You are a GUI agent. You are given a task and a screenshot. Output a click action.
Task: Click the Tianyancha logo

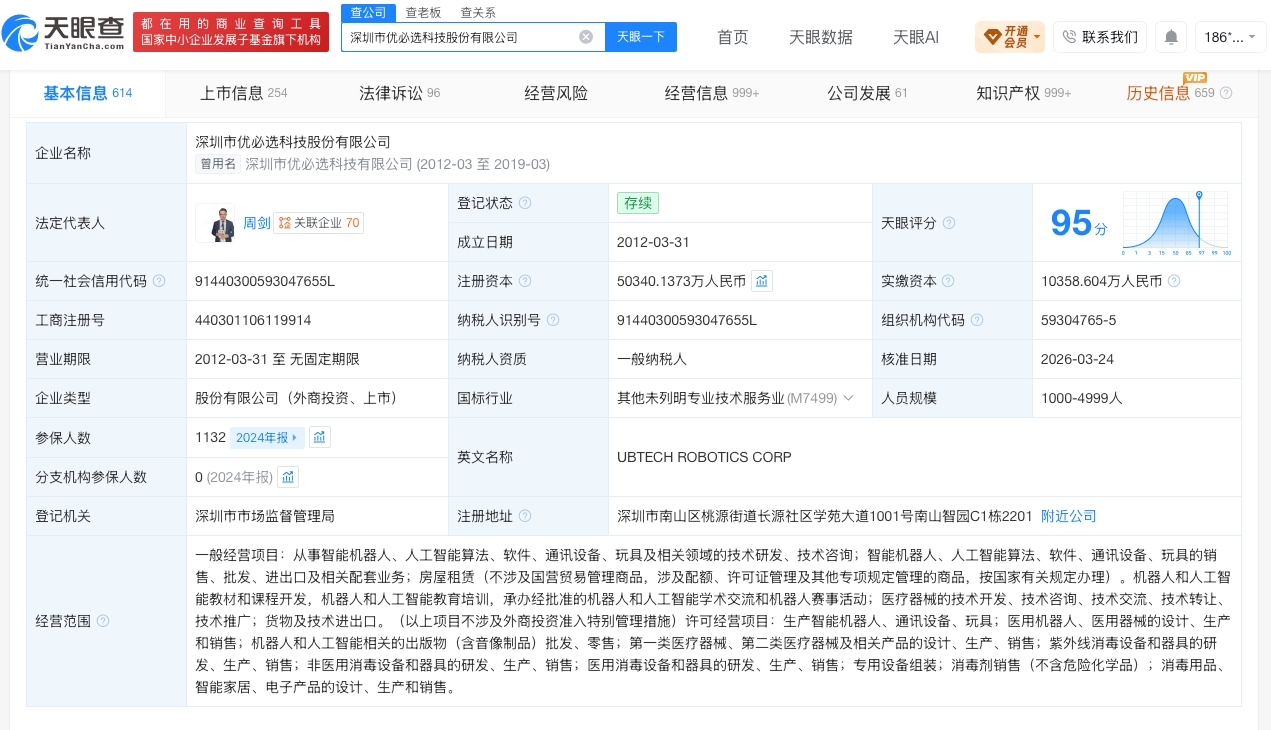point(64,33)
